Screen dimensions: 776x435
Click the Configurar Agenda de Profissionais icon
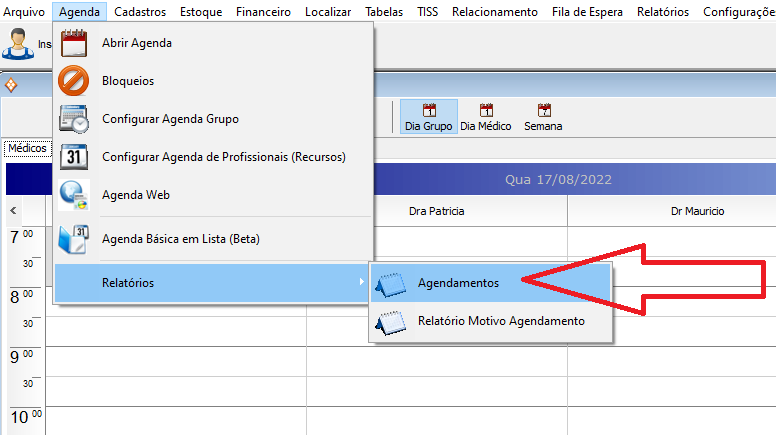pyautogui.click(x=75, y=157)
